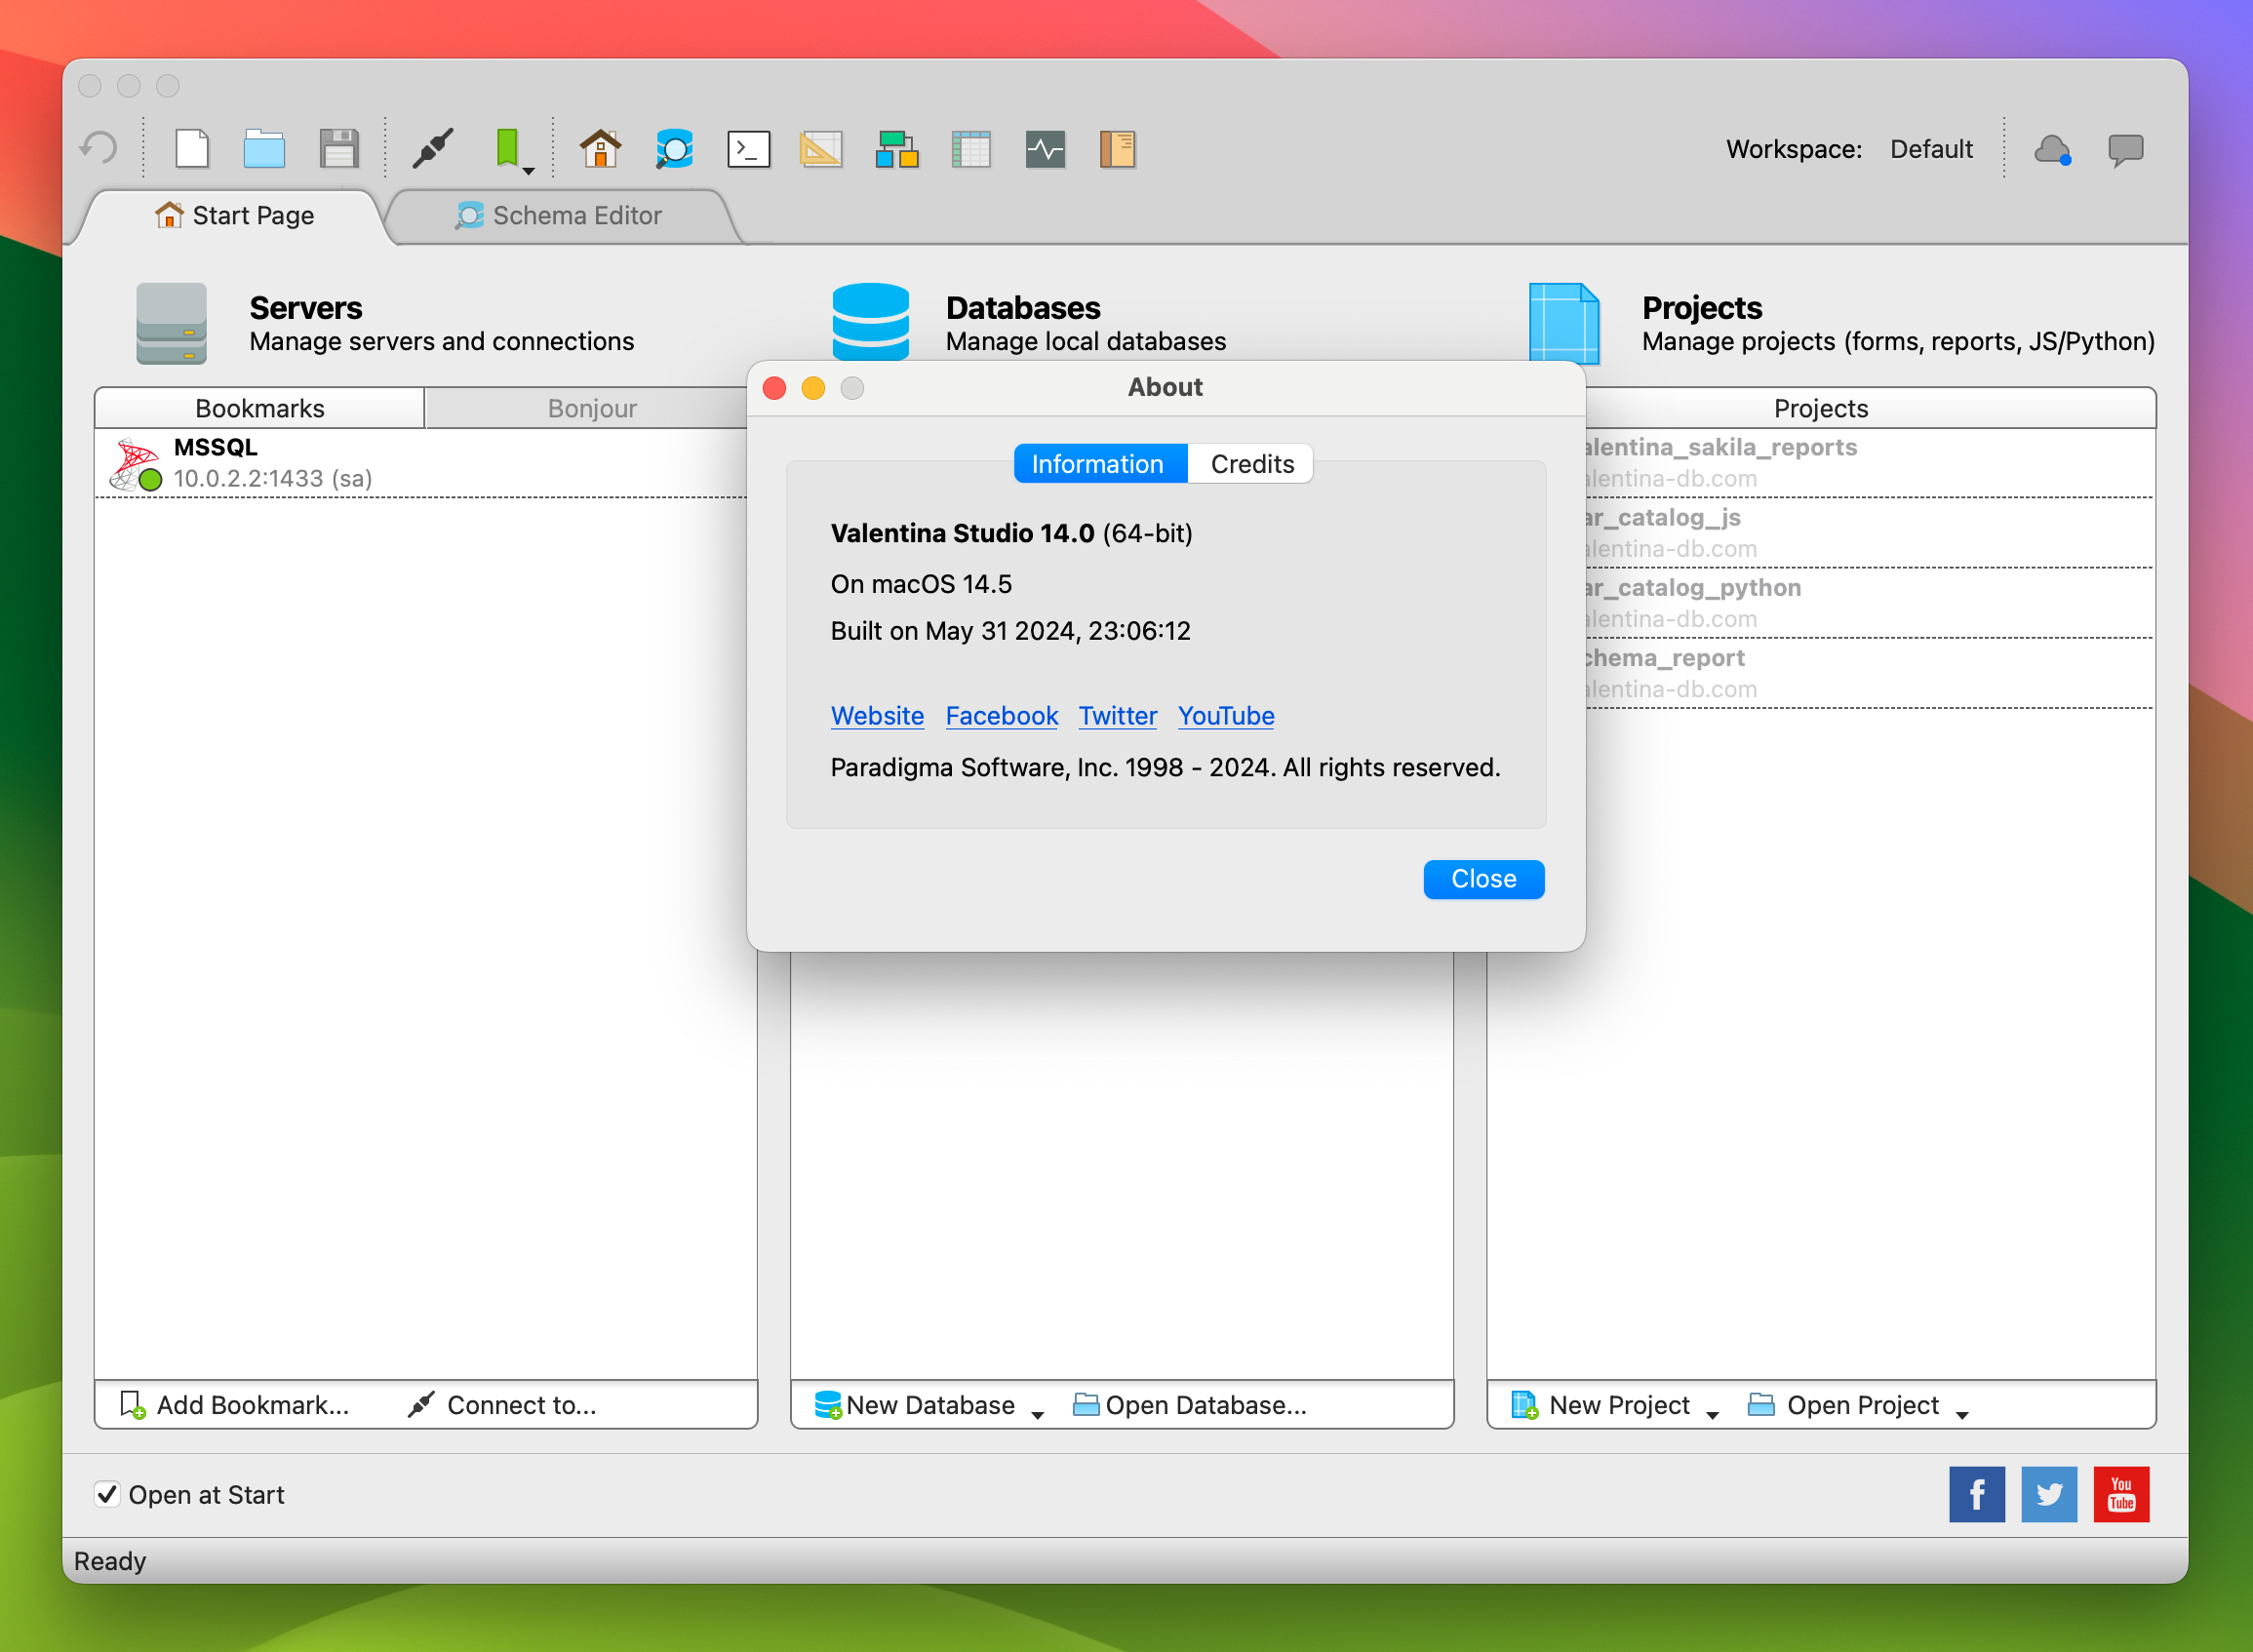
Task: Click the Save floppy disk icon
Action: click(339, 148)
